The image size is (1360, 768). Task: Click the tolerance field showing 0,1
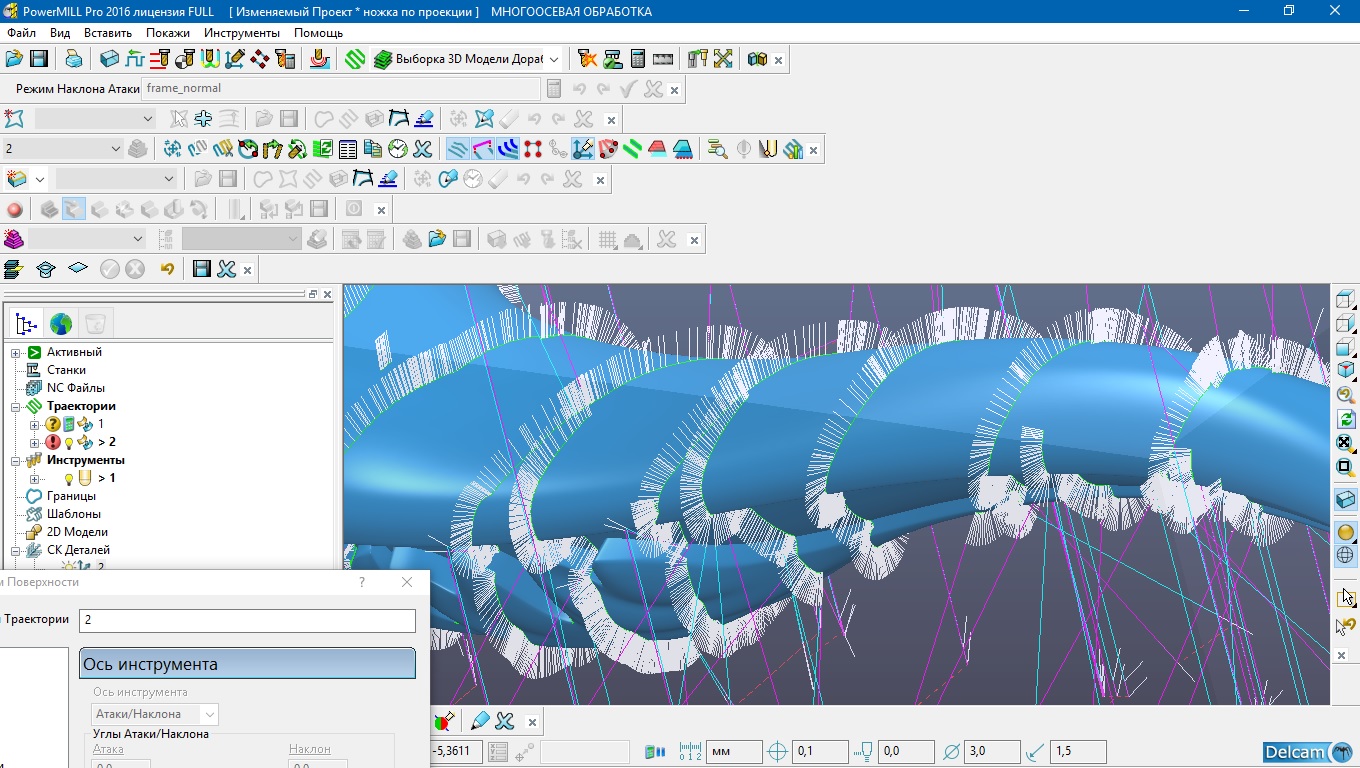(x=819, y=751)
